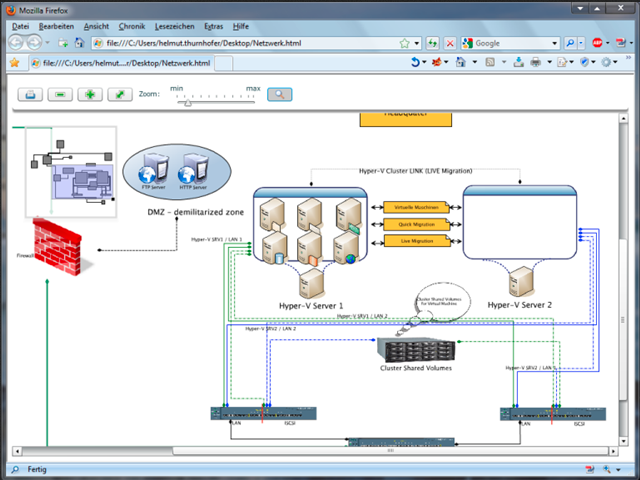Click the grey RSS feed icon
Viewport: 640px width, 480px height.
[x=490, y=62]
